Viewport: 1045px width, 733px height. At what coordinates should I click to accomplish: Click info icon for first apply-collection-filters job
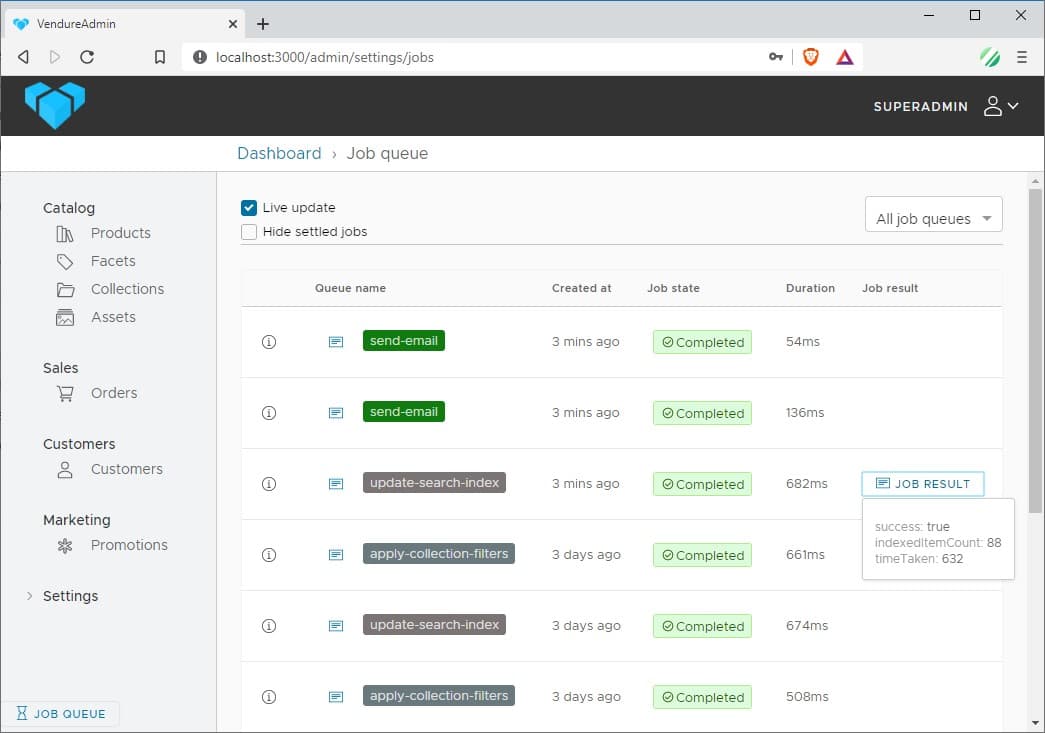pyautogui.click(x=268, y=555)
